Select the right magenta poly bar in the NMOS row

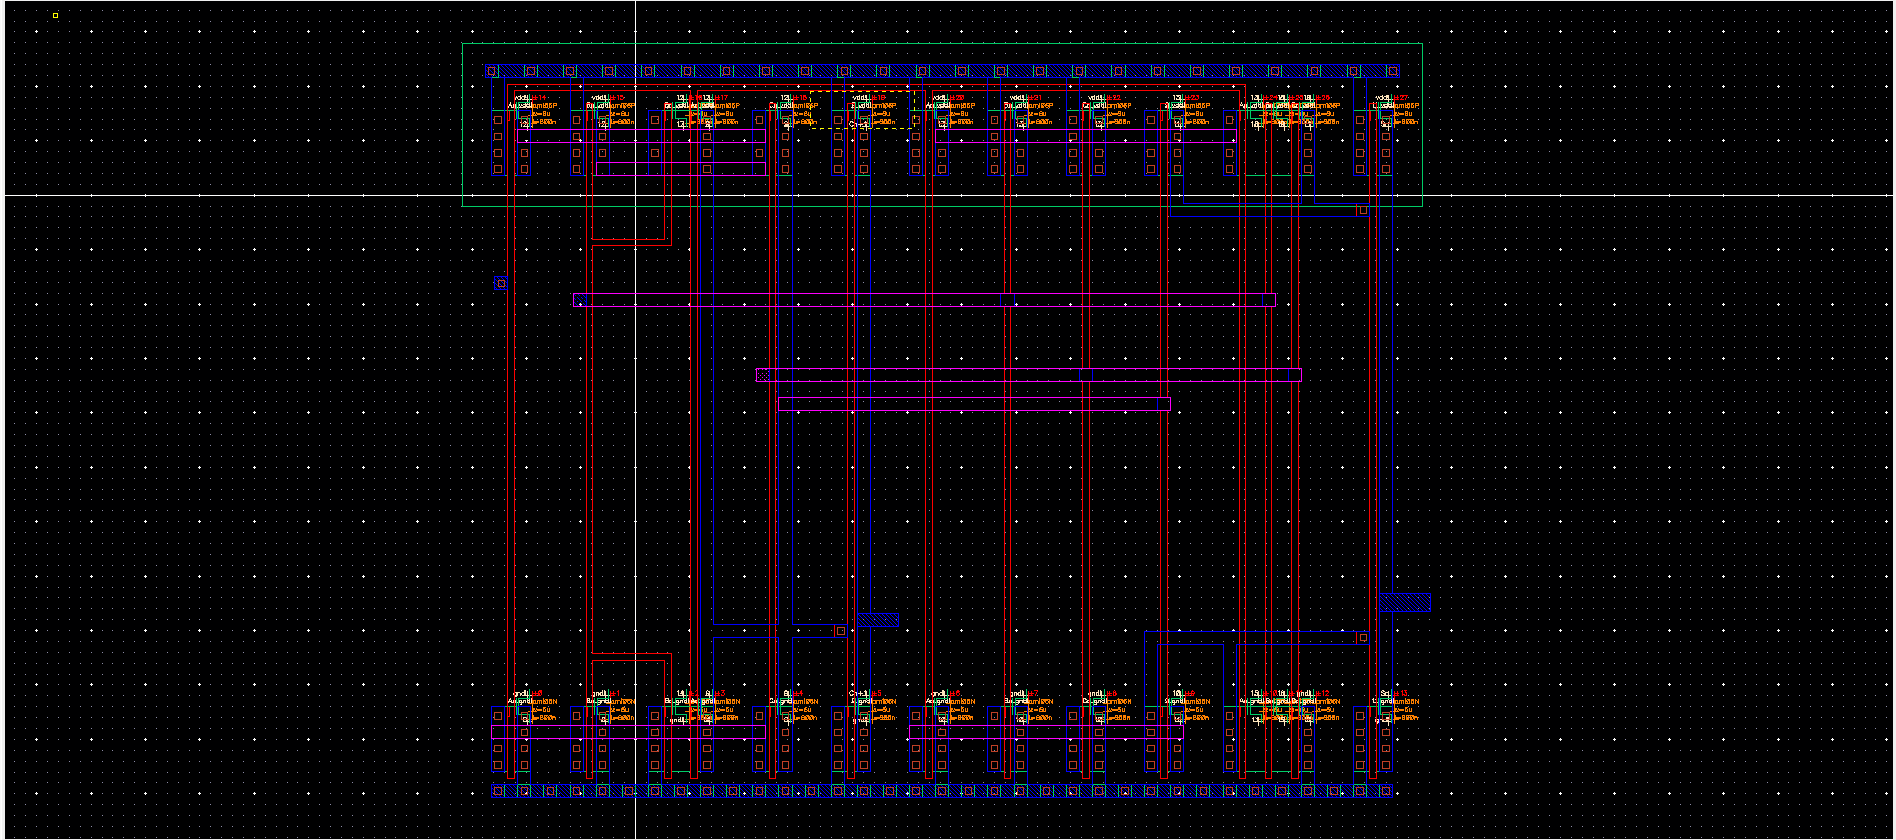tap(1046, 733)
